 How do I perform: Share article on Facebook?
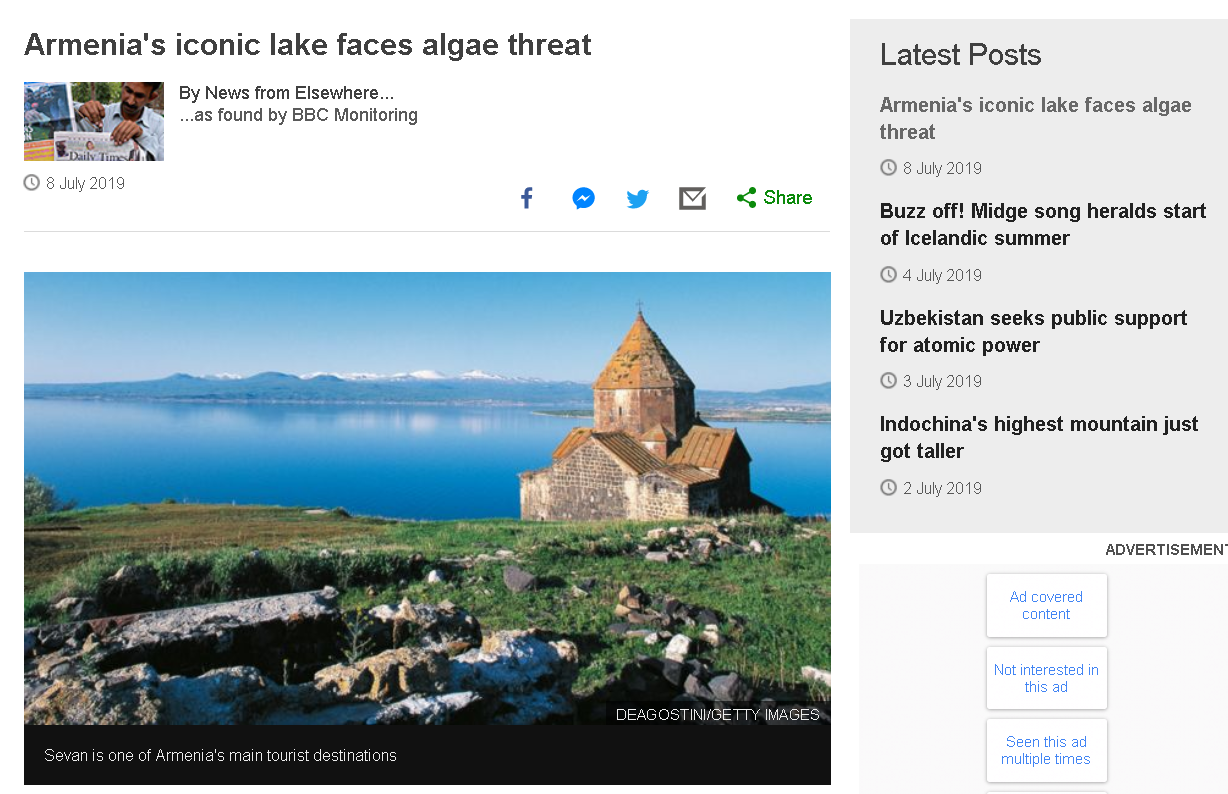(x=527, y=198)
